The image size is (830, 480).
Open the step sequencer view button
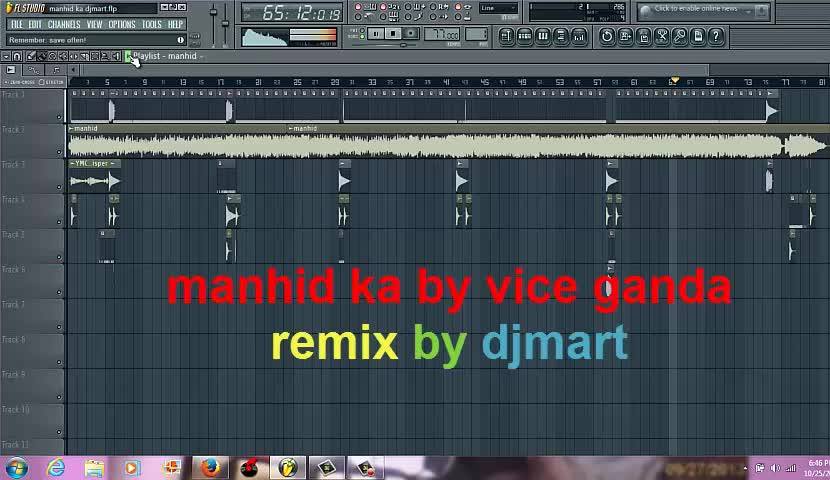[524, 36]
